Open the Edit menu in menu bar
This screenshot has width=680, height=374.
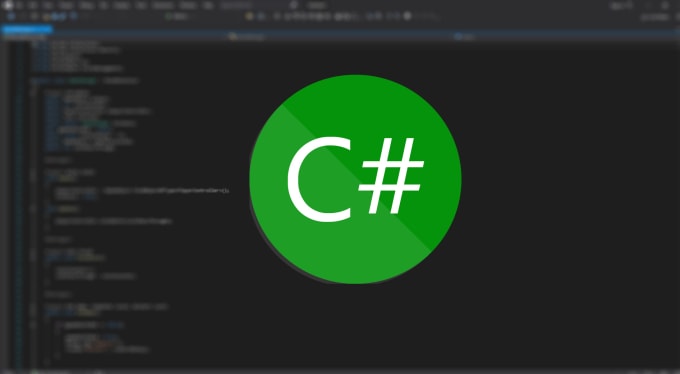click(34, 6)
